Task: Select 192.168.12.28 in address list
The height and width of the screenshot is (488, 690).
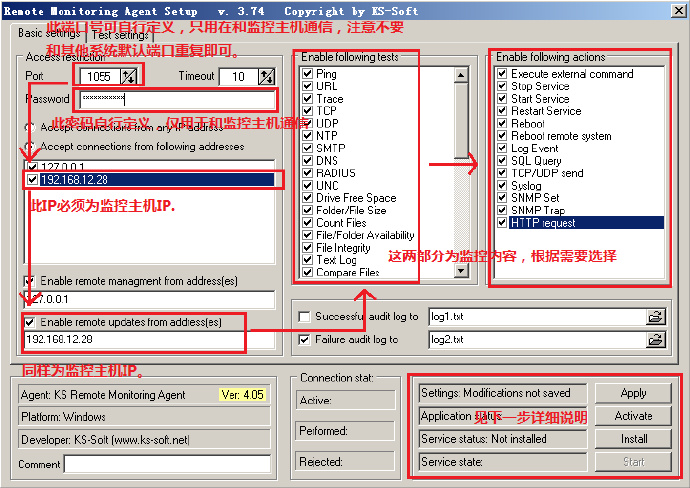Action: (x=74, y=180)
